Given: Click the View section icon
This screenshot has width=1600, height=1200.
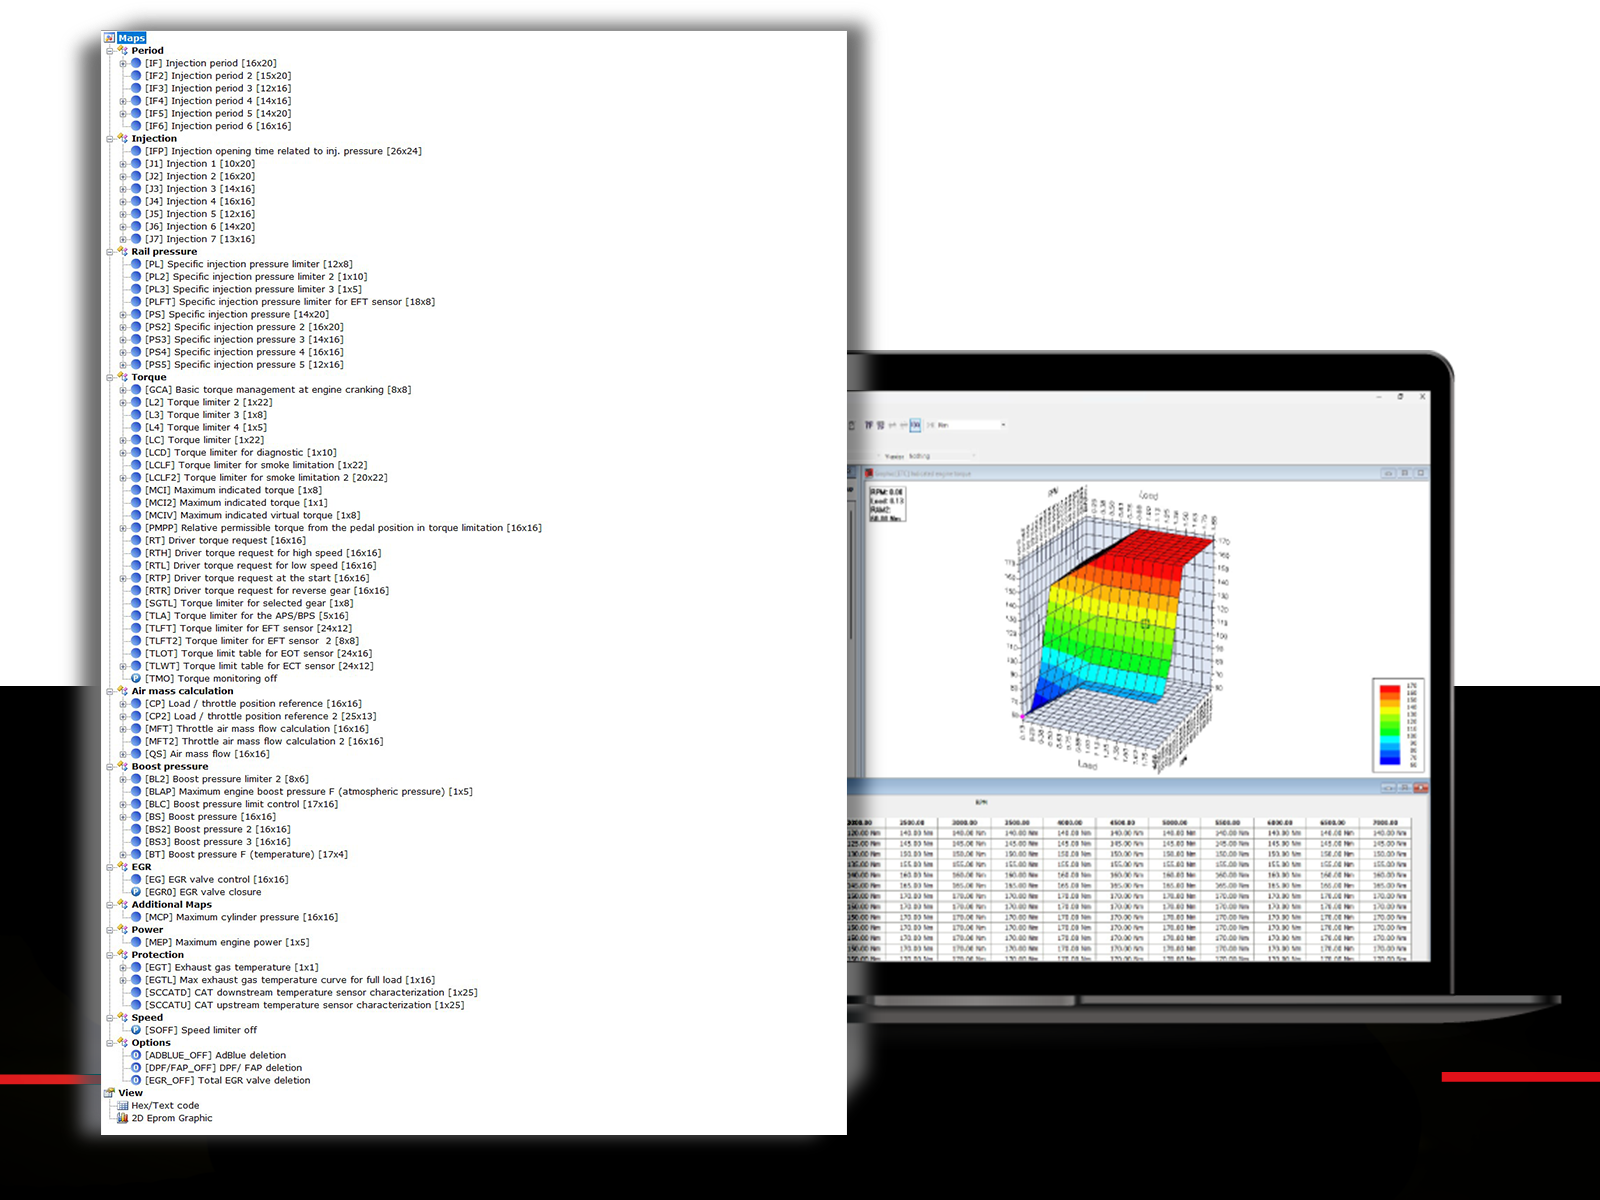Looking at the screenshot, I should (x=109, y=1093).
